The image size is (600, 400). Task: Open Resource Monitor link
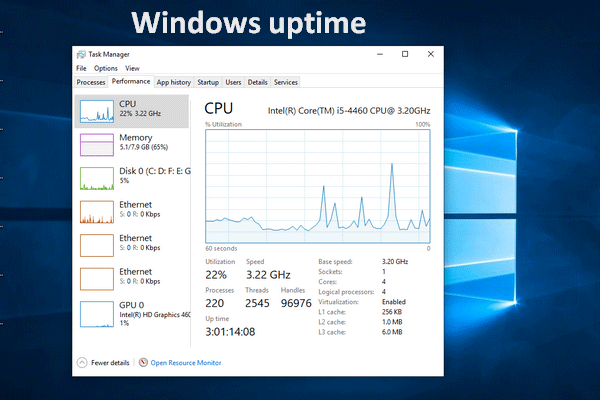186,362
